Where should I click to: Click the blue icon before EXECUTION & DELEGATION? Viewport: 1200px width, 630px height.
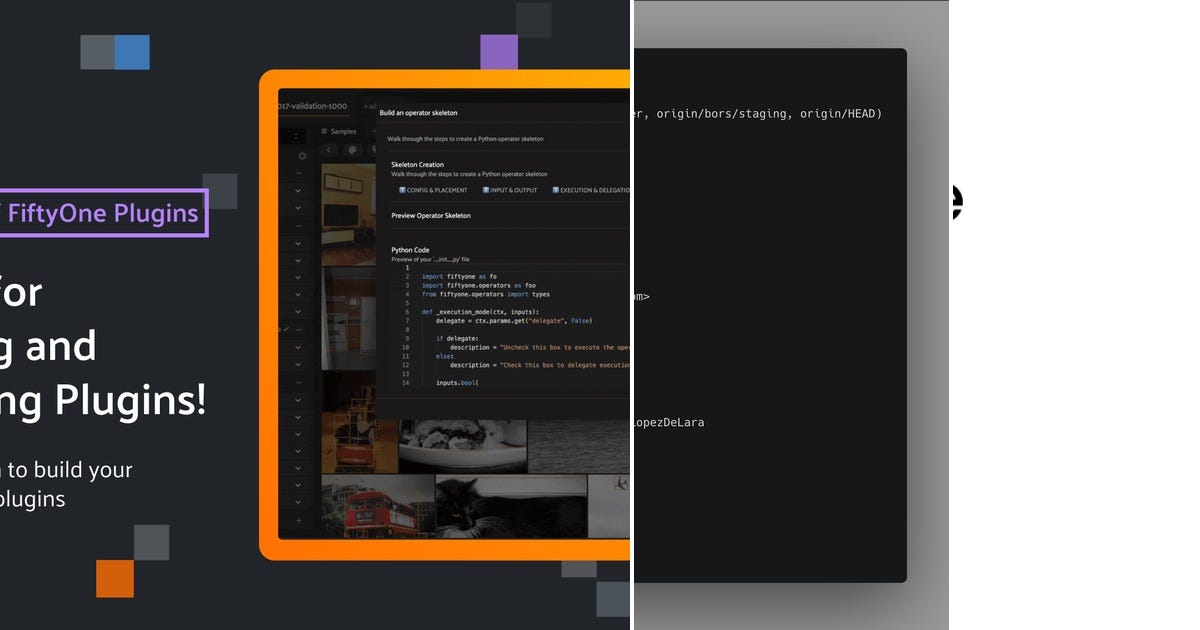(557, 190)
